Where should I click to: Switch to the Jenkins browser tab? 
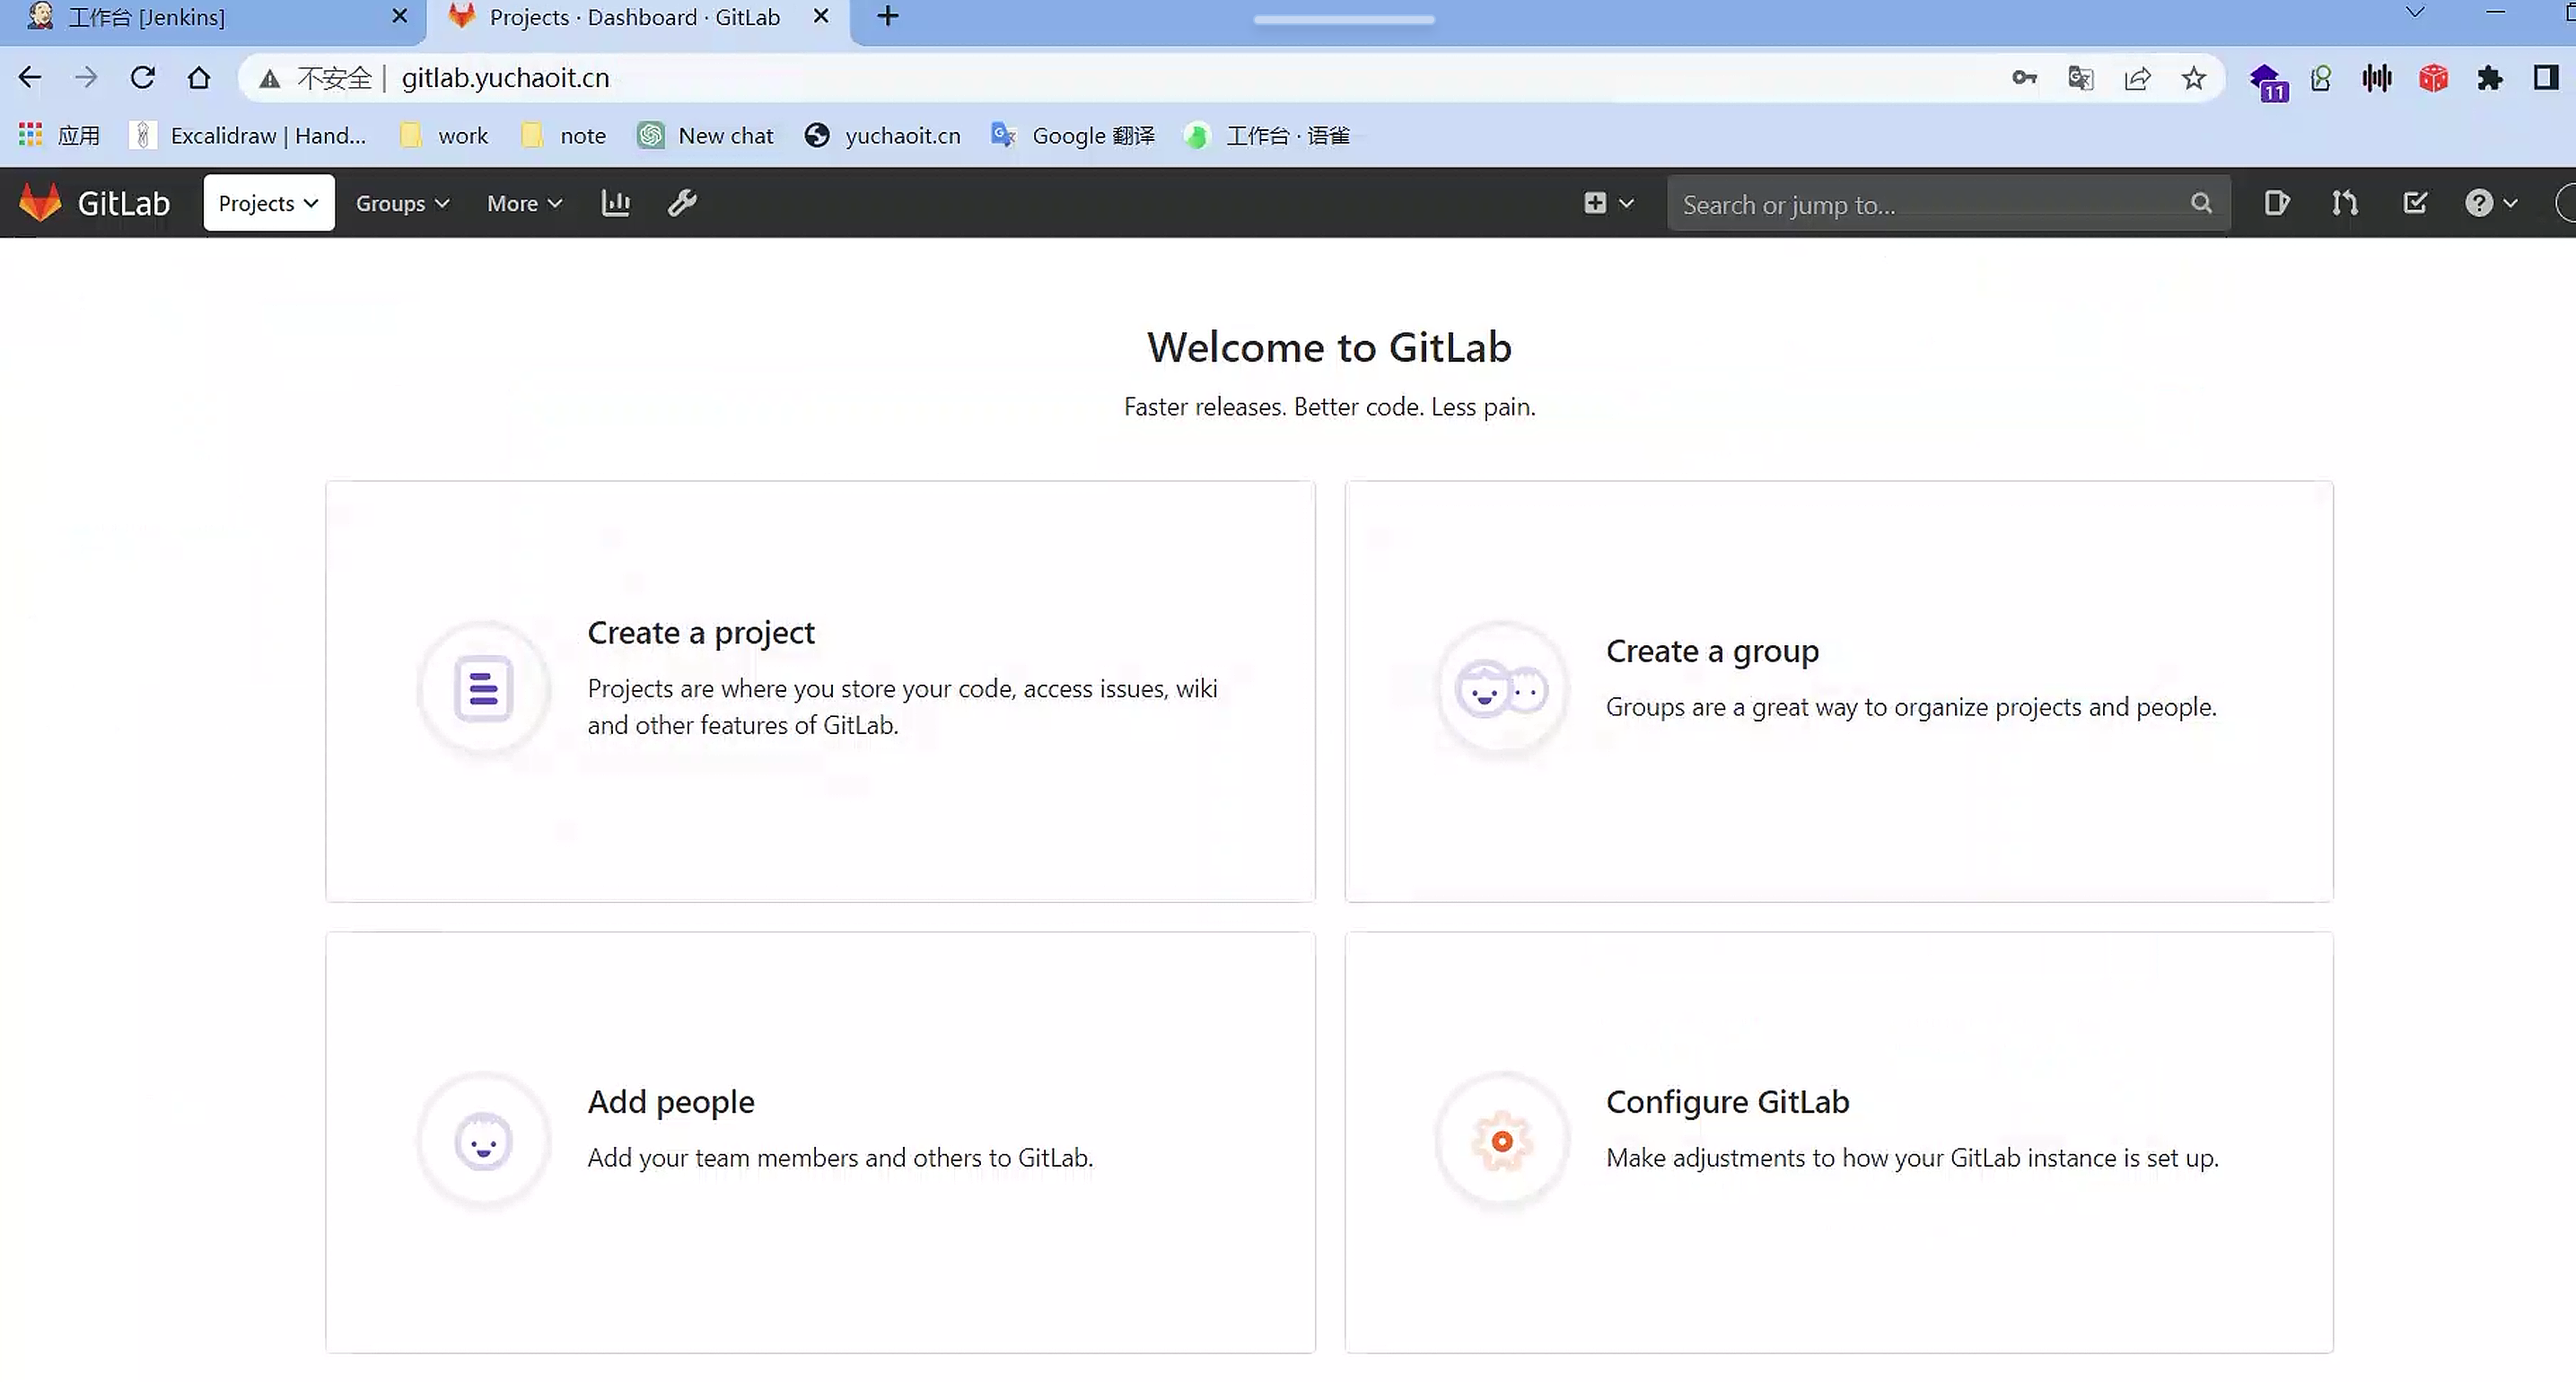coord(147,17)
